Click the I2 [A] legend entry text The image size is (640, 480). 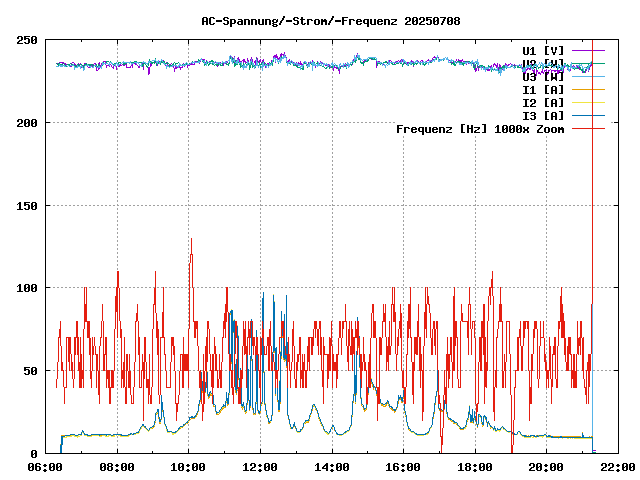[543, 102]
